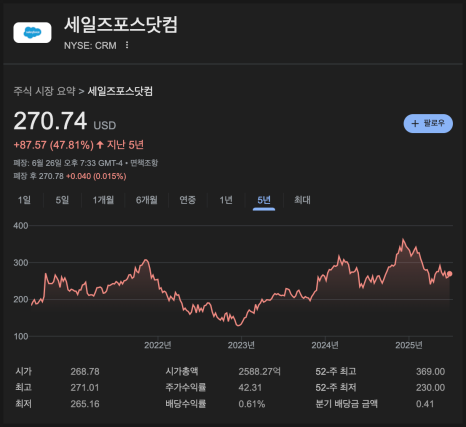This screenshot has width=466, height=427.
Task: Select the 5일 time range tab
Action: click(62, 200)
